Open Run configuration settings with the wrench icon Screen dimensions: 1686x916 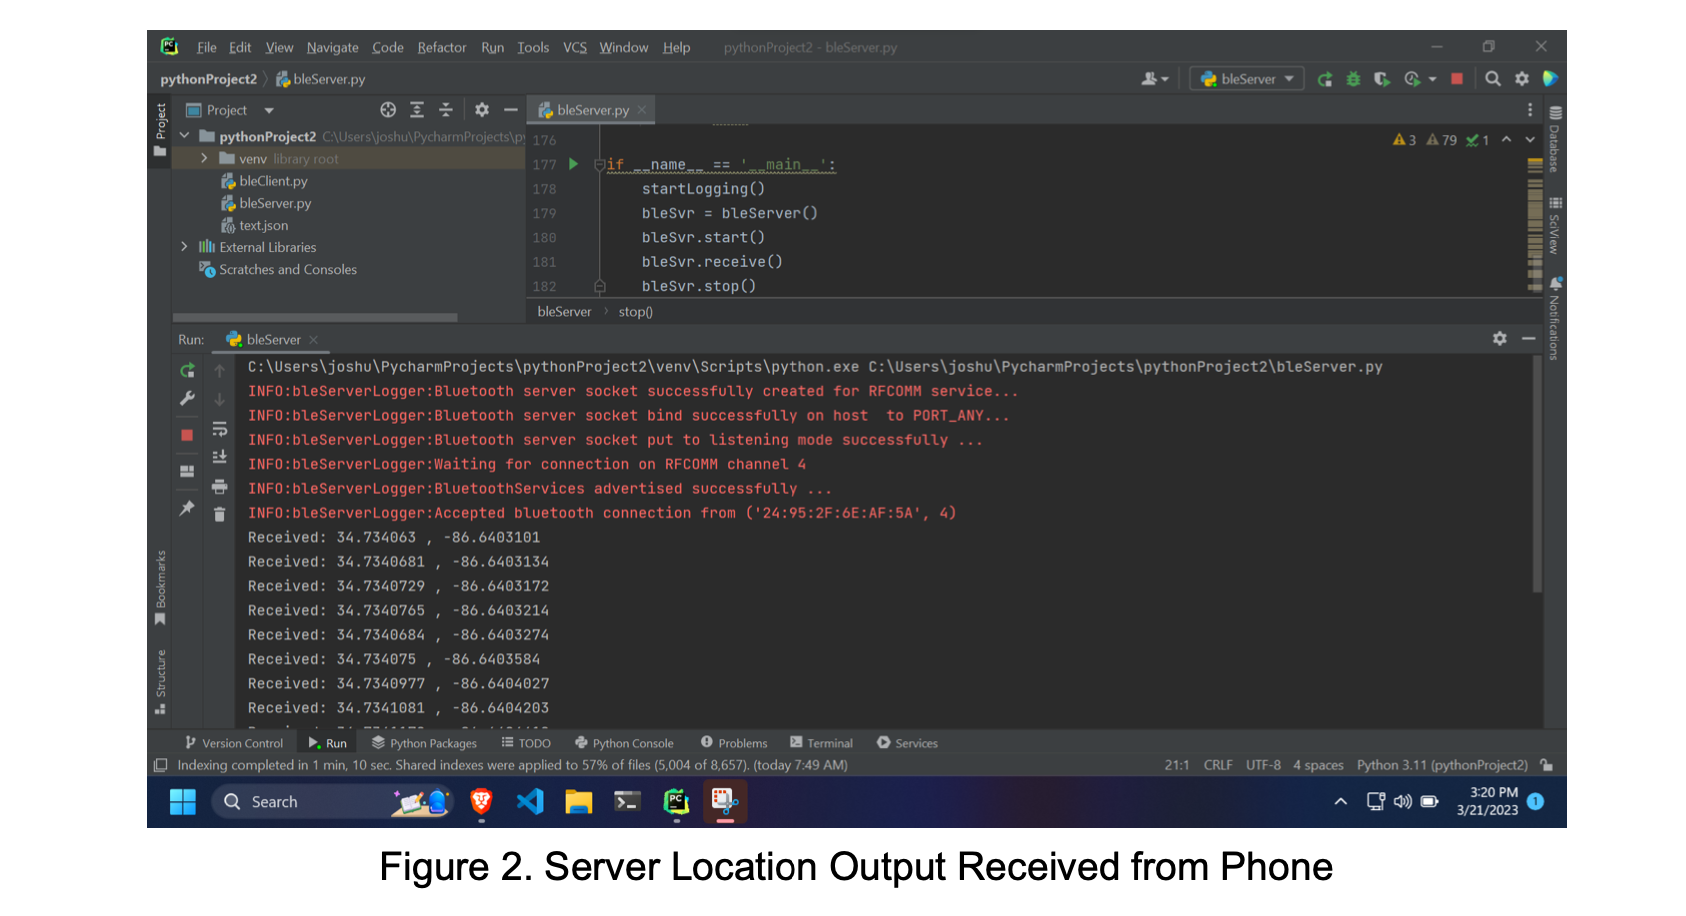click(x=187, y=398)
